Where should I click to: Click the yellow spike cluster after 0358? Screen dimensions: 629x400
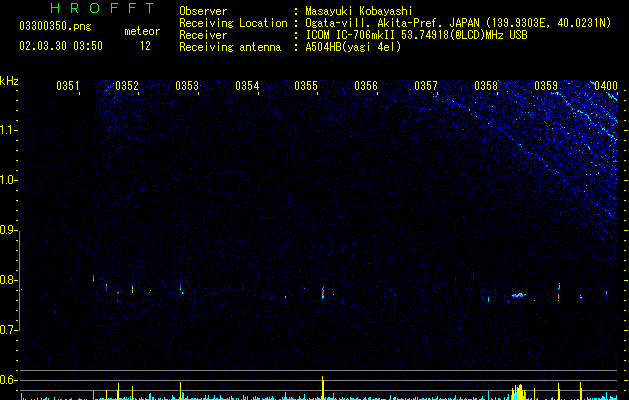519,392
